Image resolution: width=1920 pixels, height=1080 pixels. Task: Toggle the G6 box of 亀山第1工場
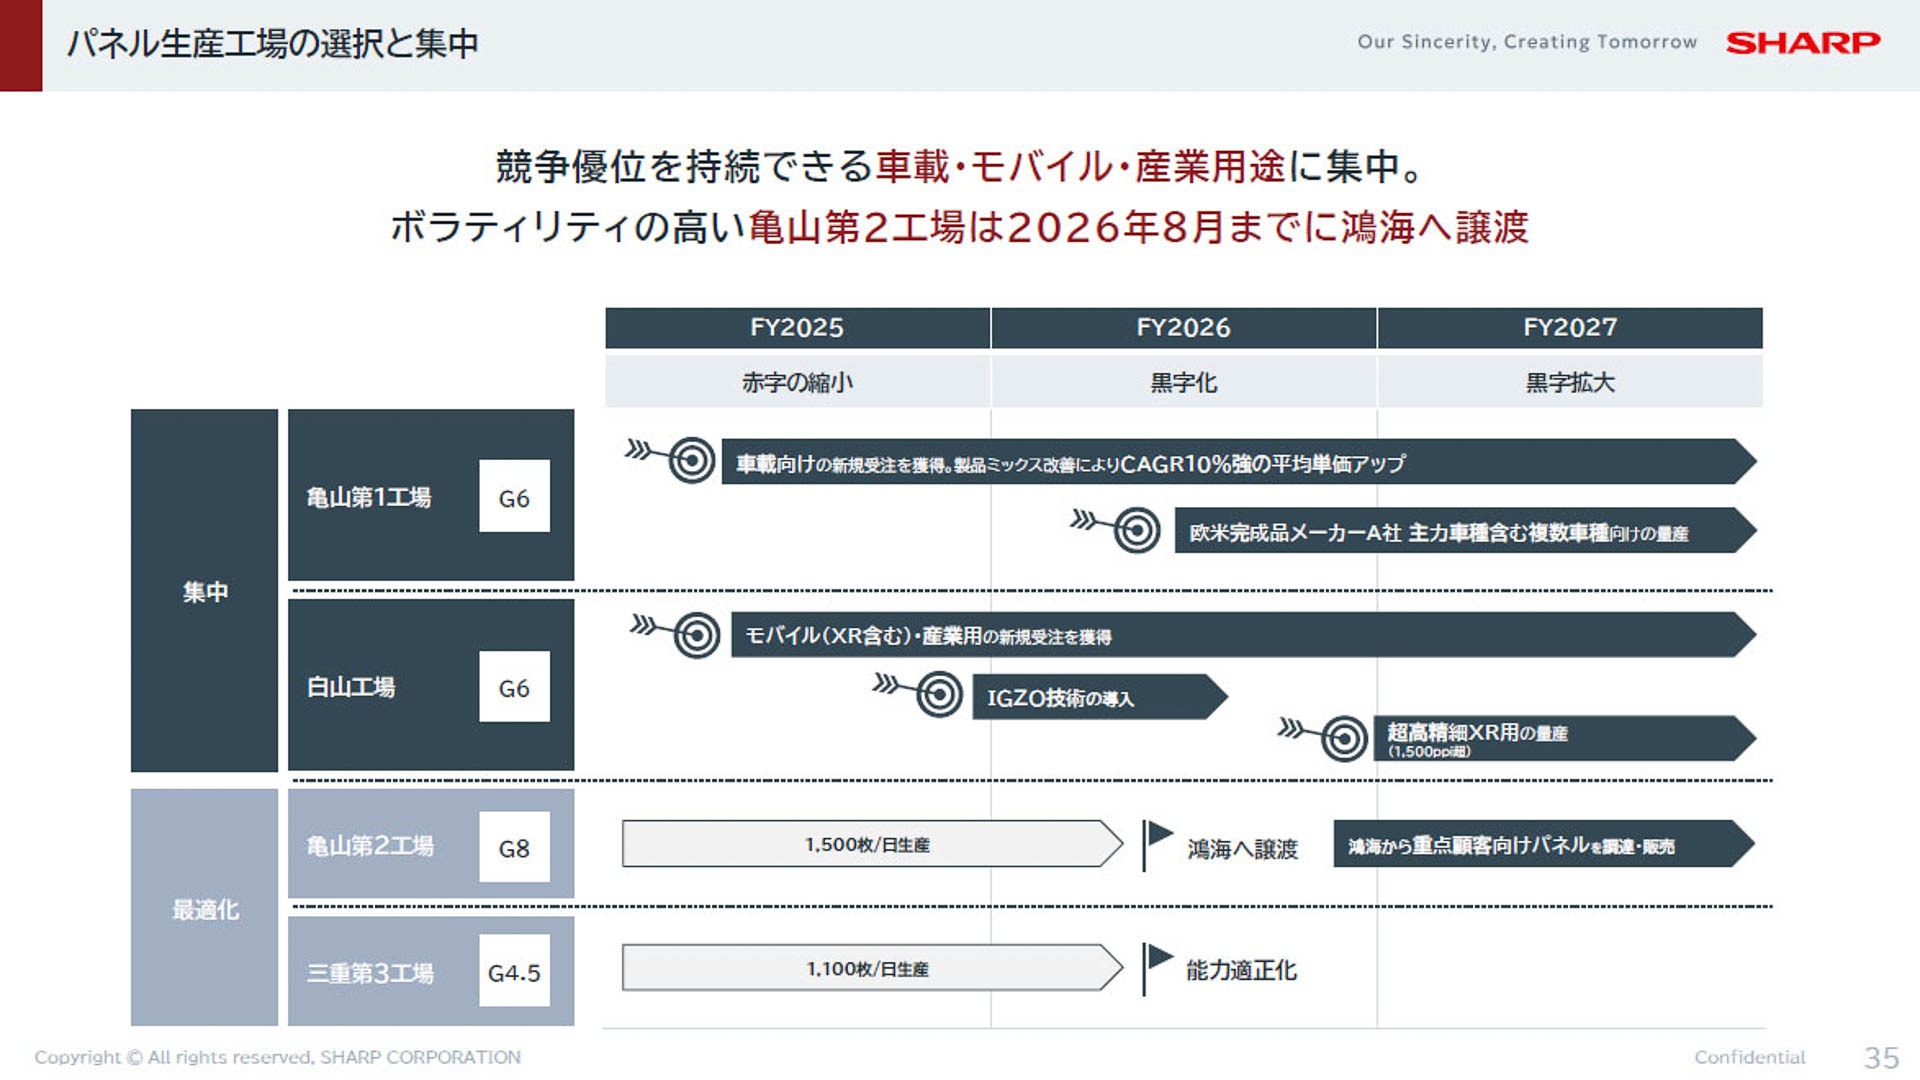pos(515,497)
